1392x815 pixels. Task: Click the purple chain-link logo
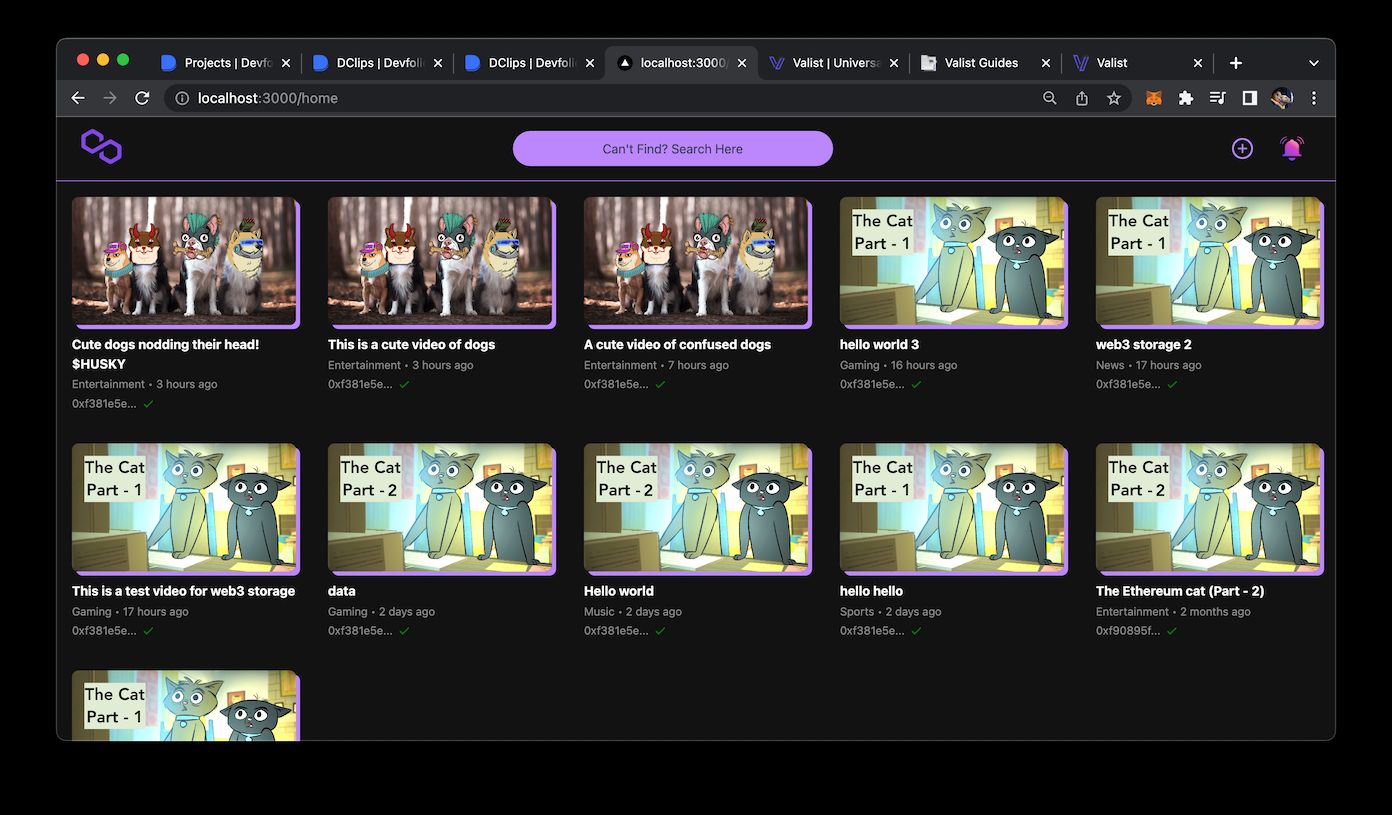[x=101, y=147]
